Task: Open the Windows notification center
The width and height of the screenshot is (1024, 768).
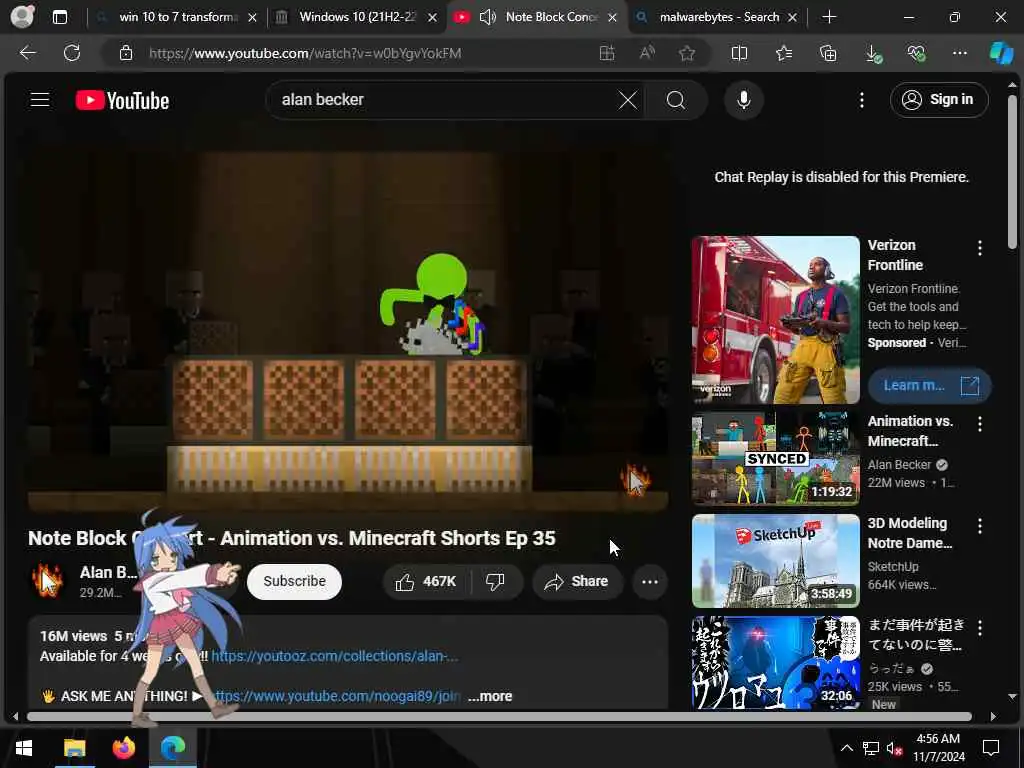Action: click(x=991, y=748)
